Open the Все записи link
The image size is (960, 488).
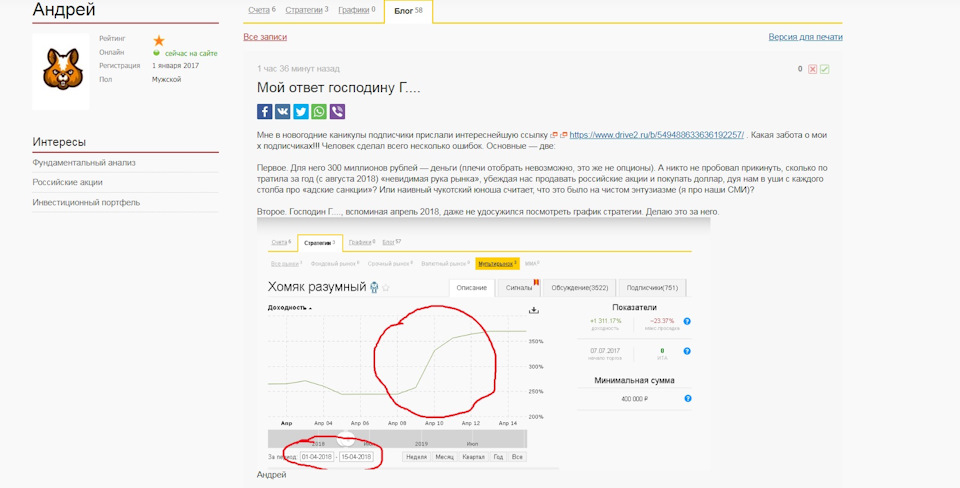coord(265,37)
